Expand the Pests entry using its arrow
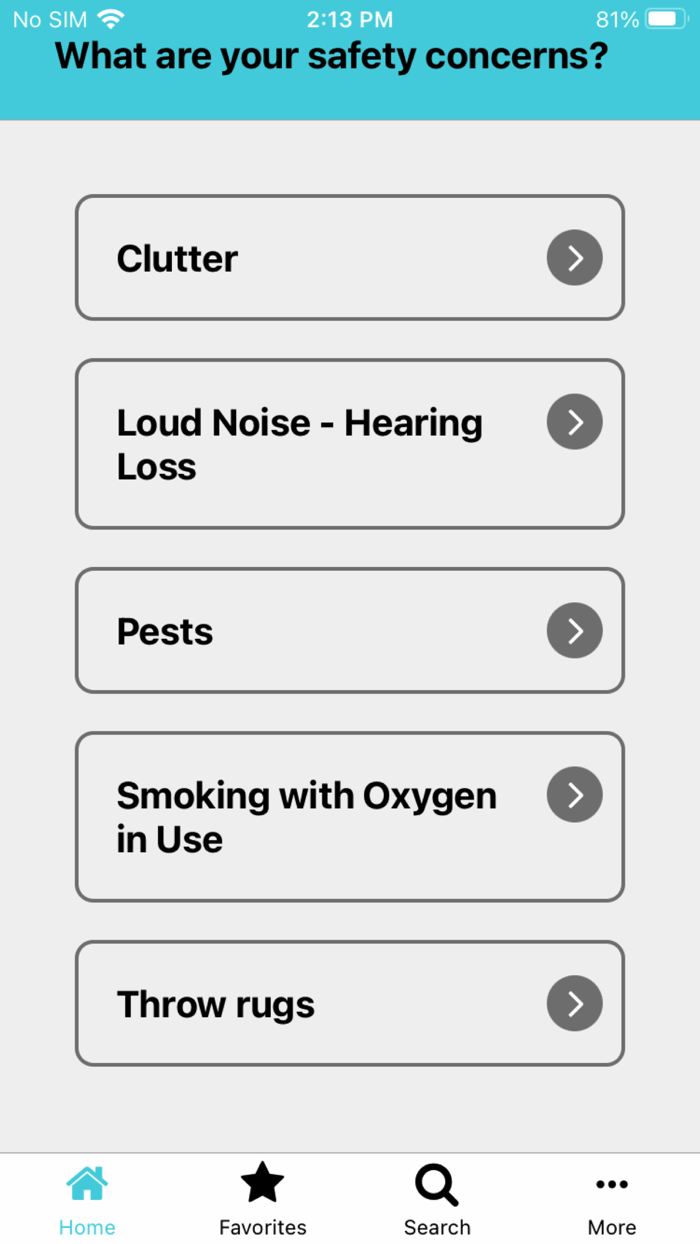This screenshot has height=1244, width=700. 574,630
